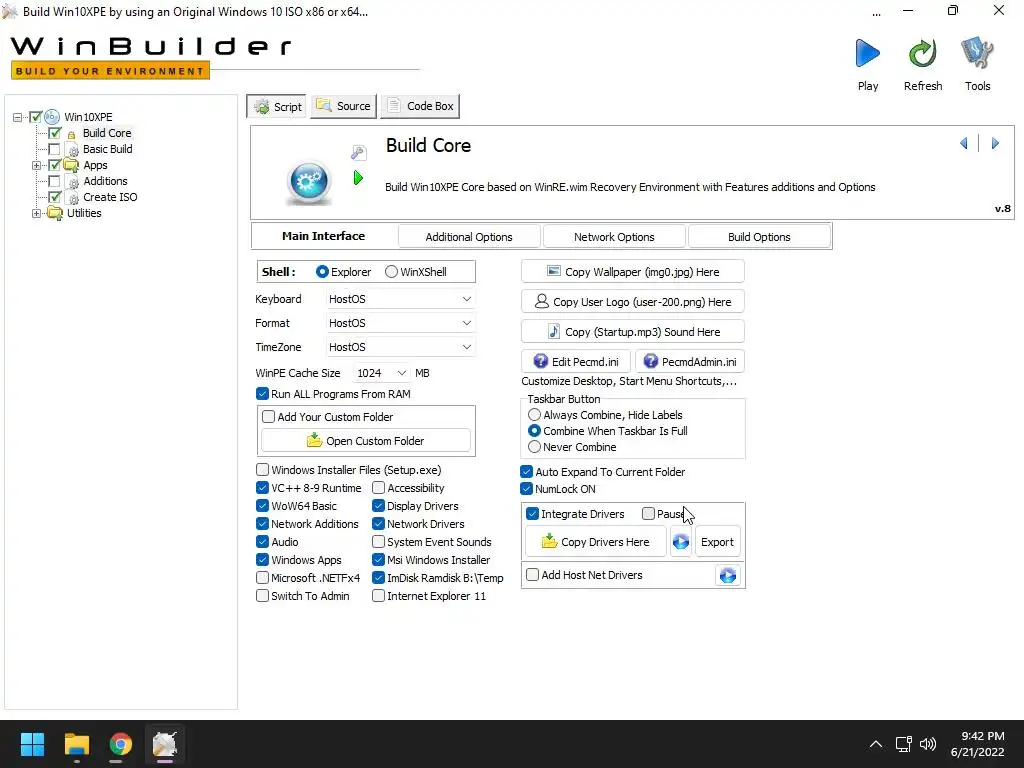This screenshot has width=1024, height=768.
Task: Click Create ISO script icon in tree
Action: 73,197
